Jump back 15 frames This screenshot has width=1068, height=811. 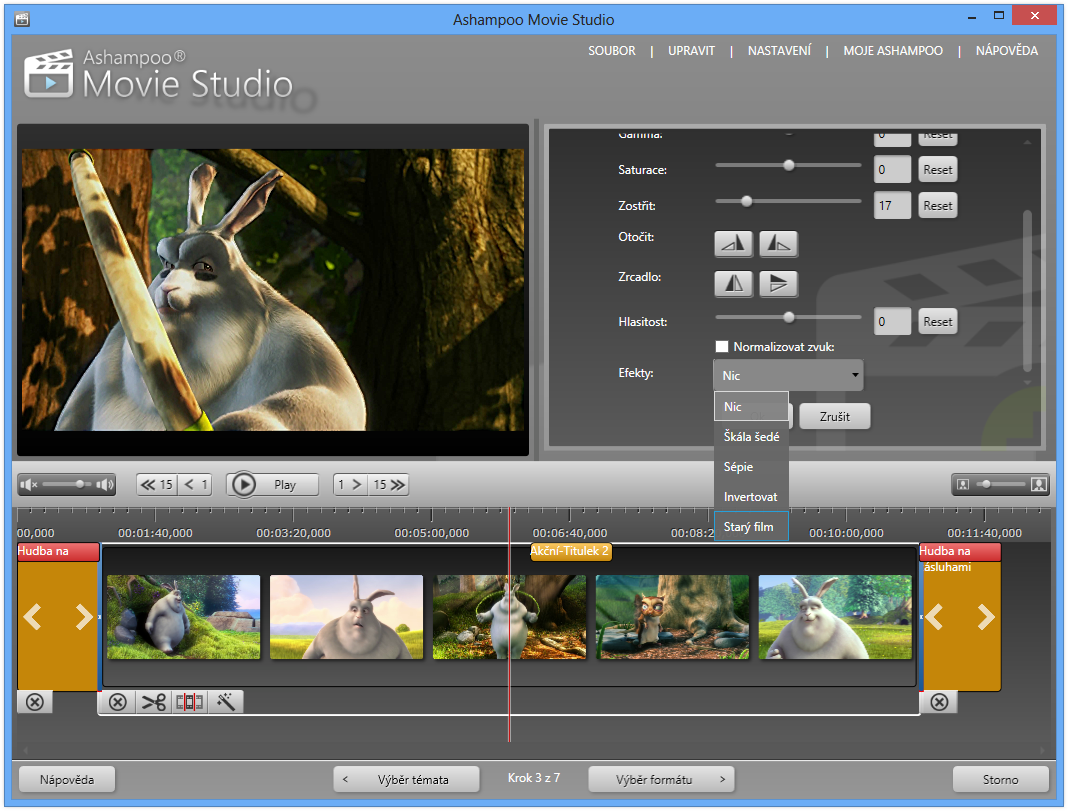click(x=157, y=485)
